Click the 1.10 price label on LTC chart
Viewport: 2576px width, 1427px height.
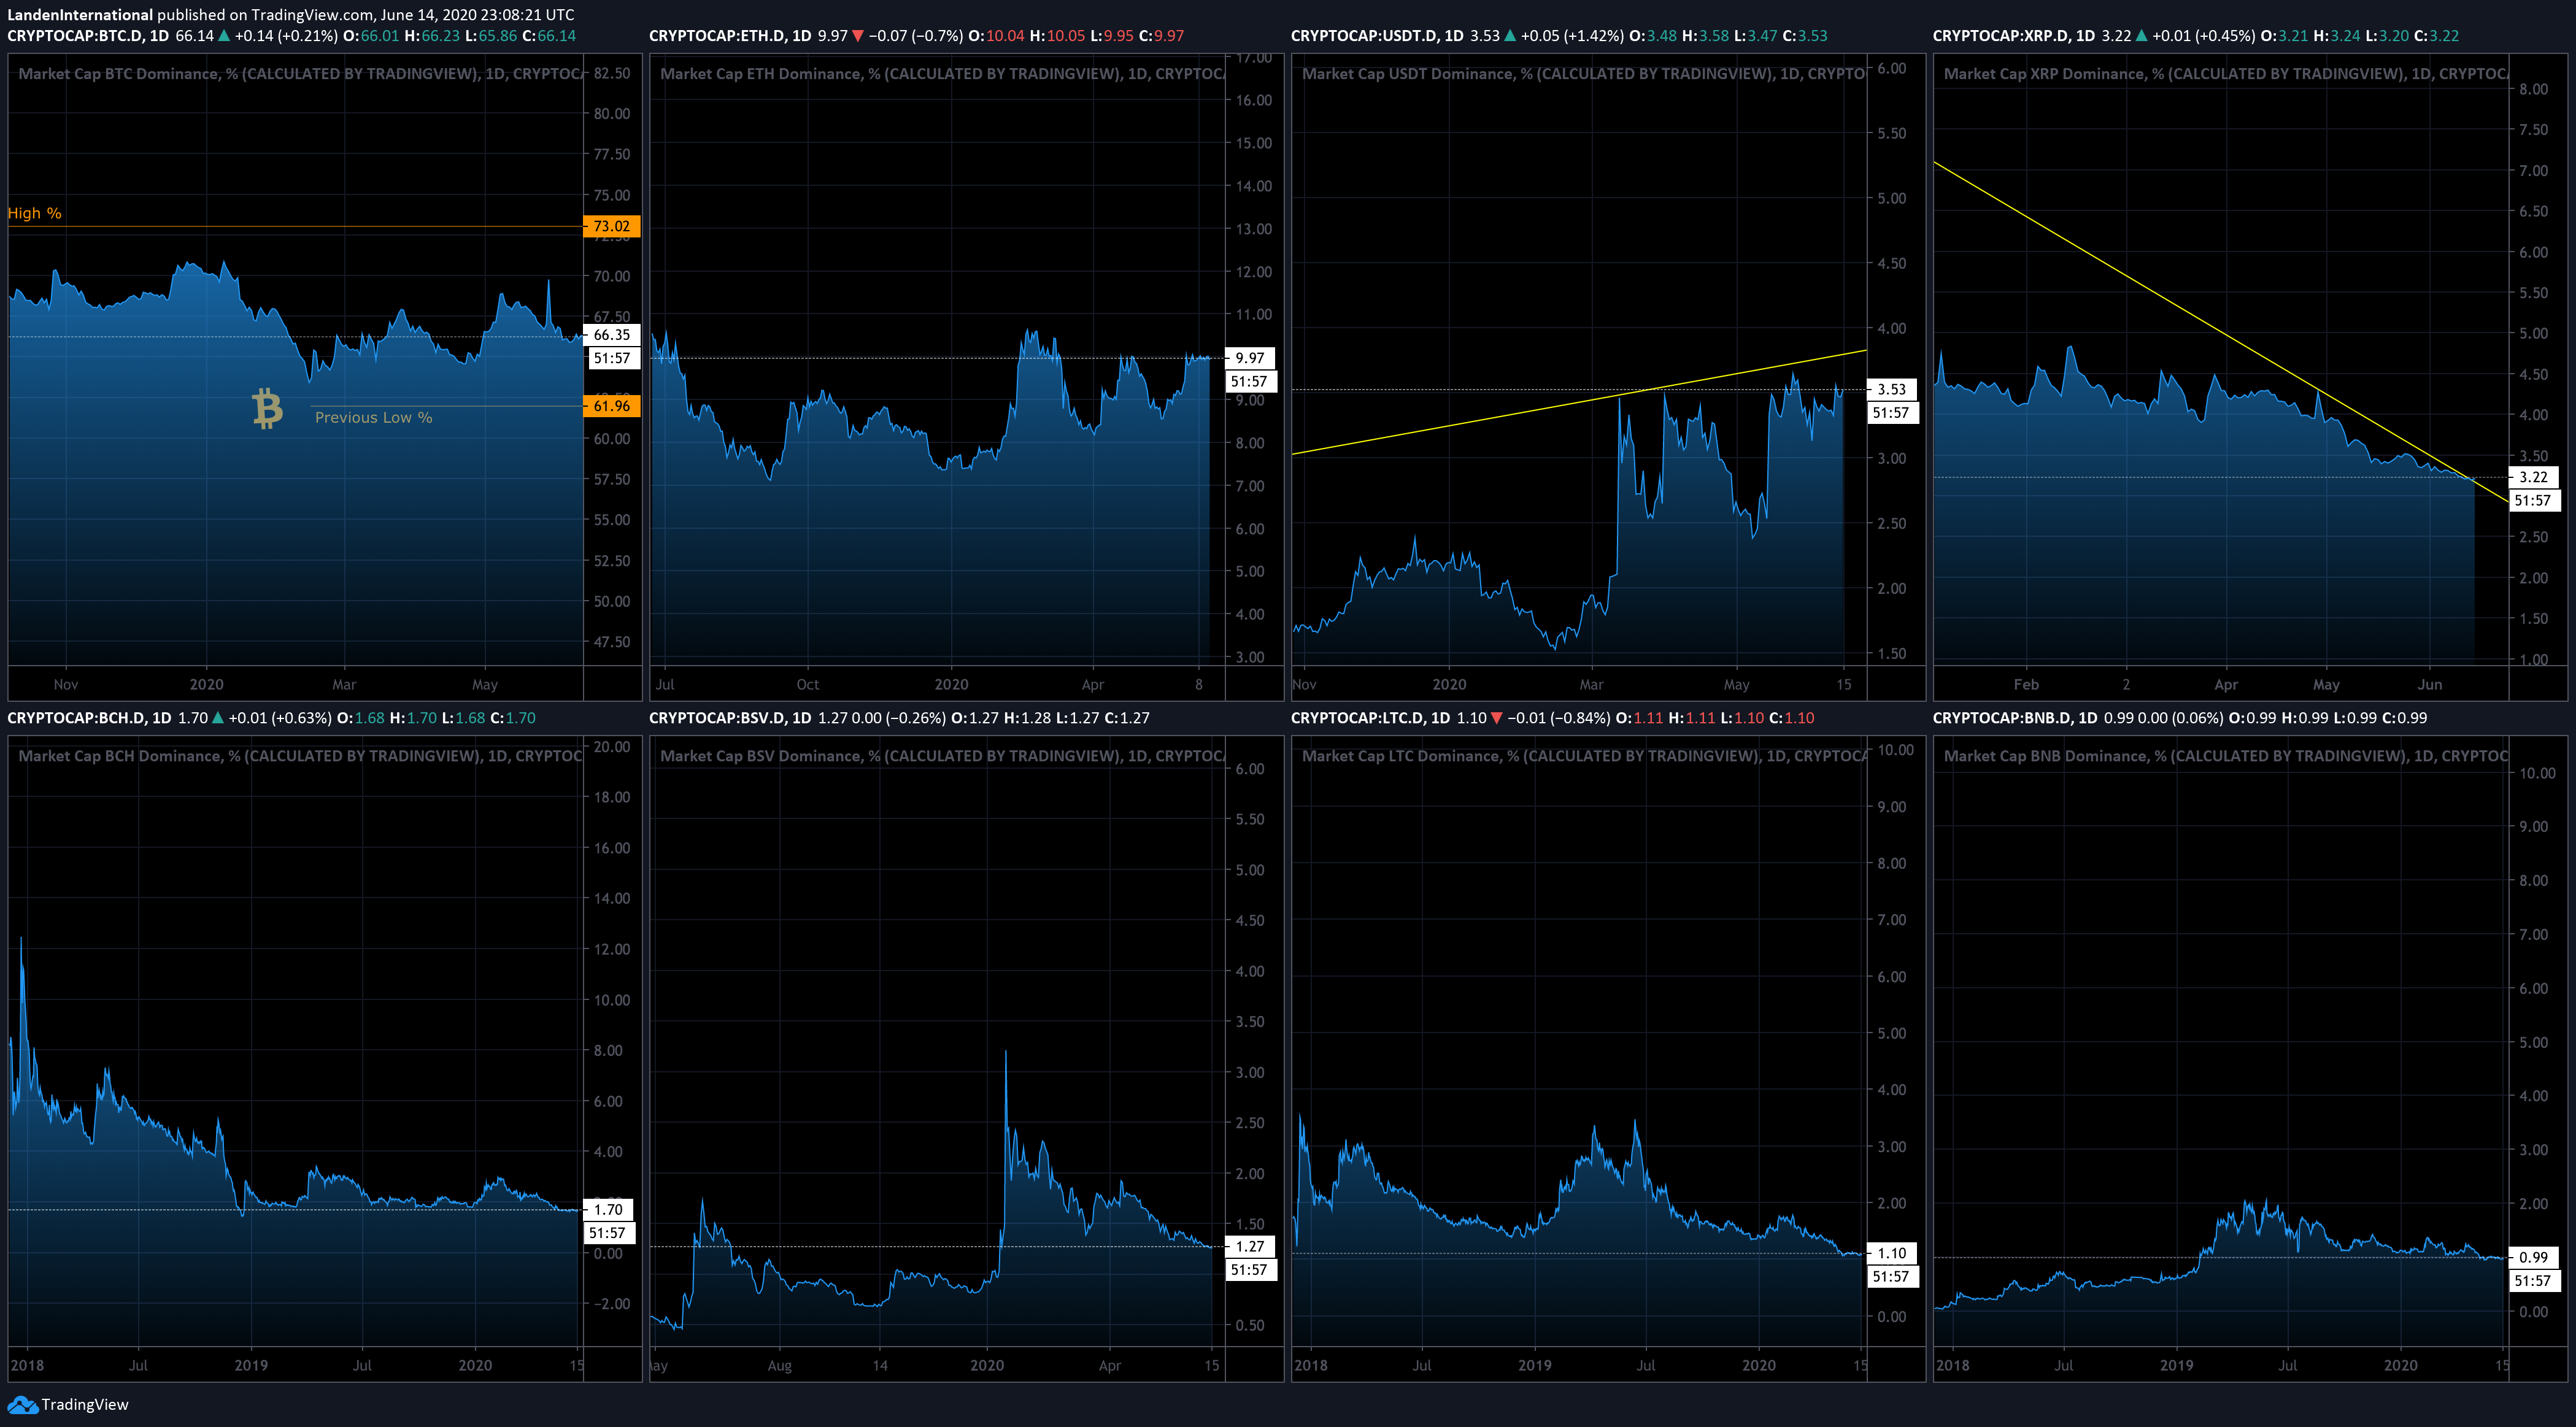pyautogui.click(x=1892, y=1253)
